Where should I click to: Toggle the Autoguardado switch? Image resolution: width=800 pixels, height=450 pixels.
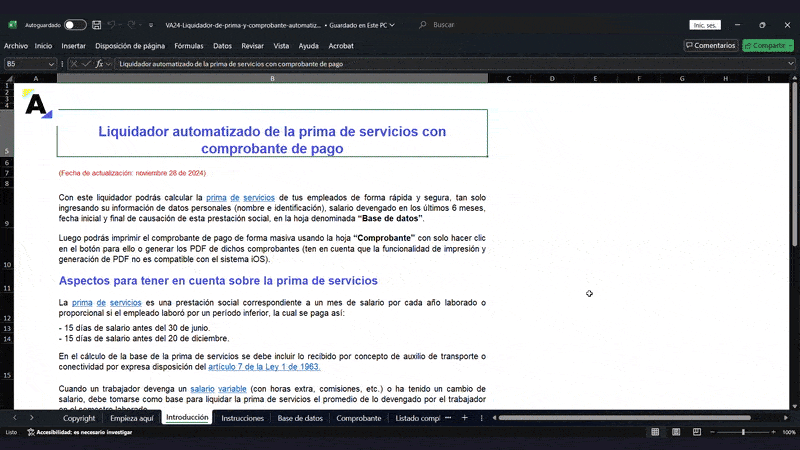coord(75,25)
